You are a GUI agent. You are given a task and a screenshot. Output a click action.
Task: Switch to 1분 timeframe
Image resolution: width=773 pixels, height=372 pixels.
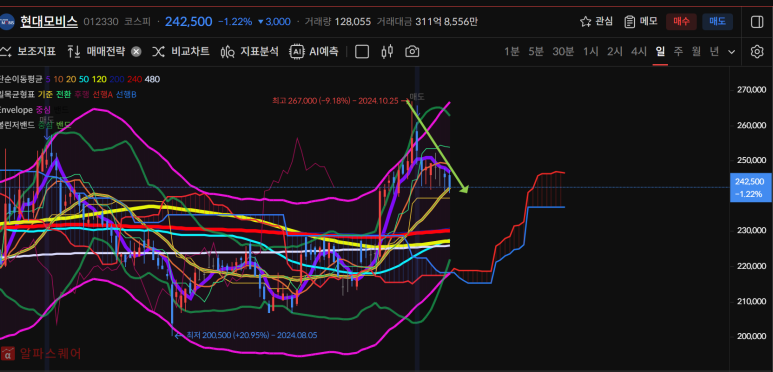[x=511, y=51]
